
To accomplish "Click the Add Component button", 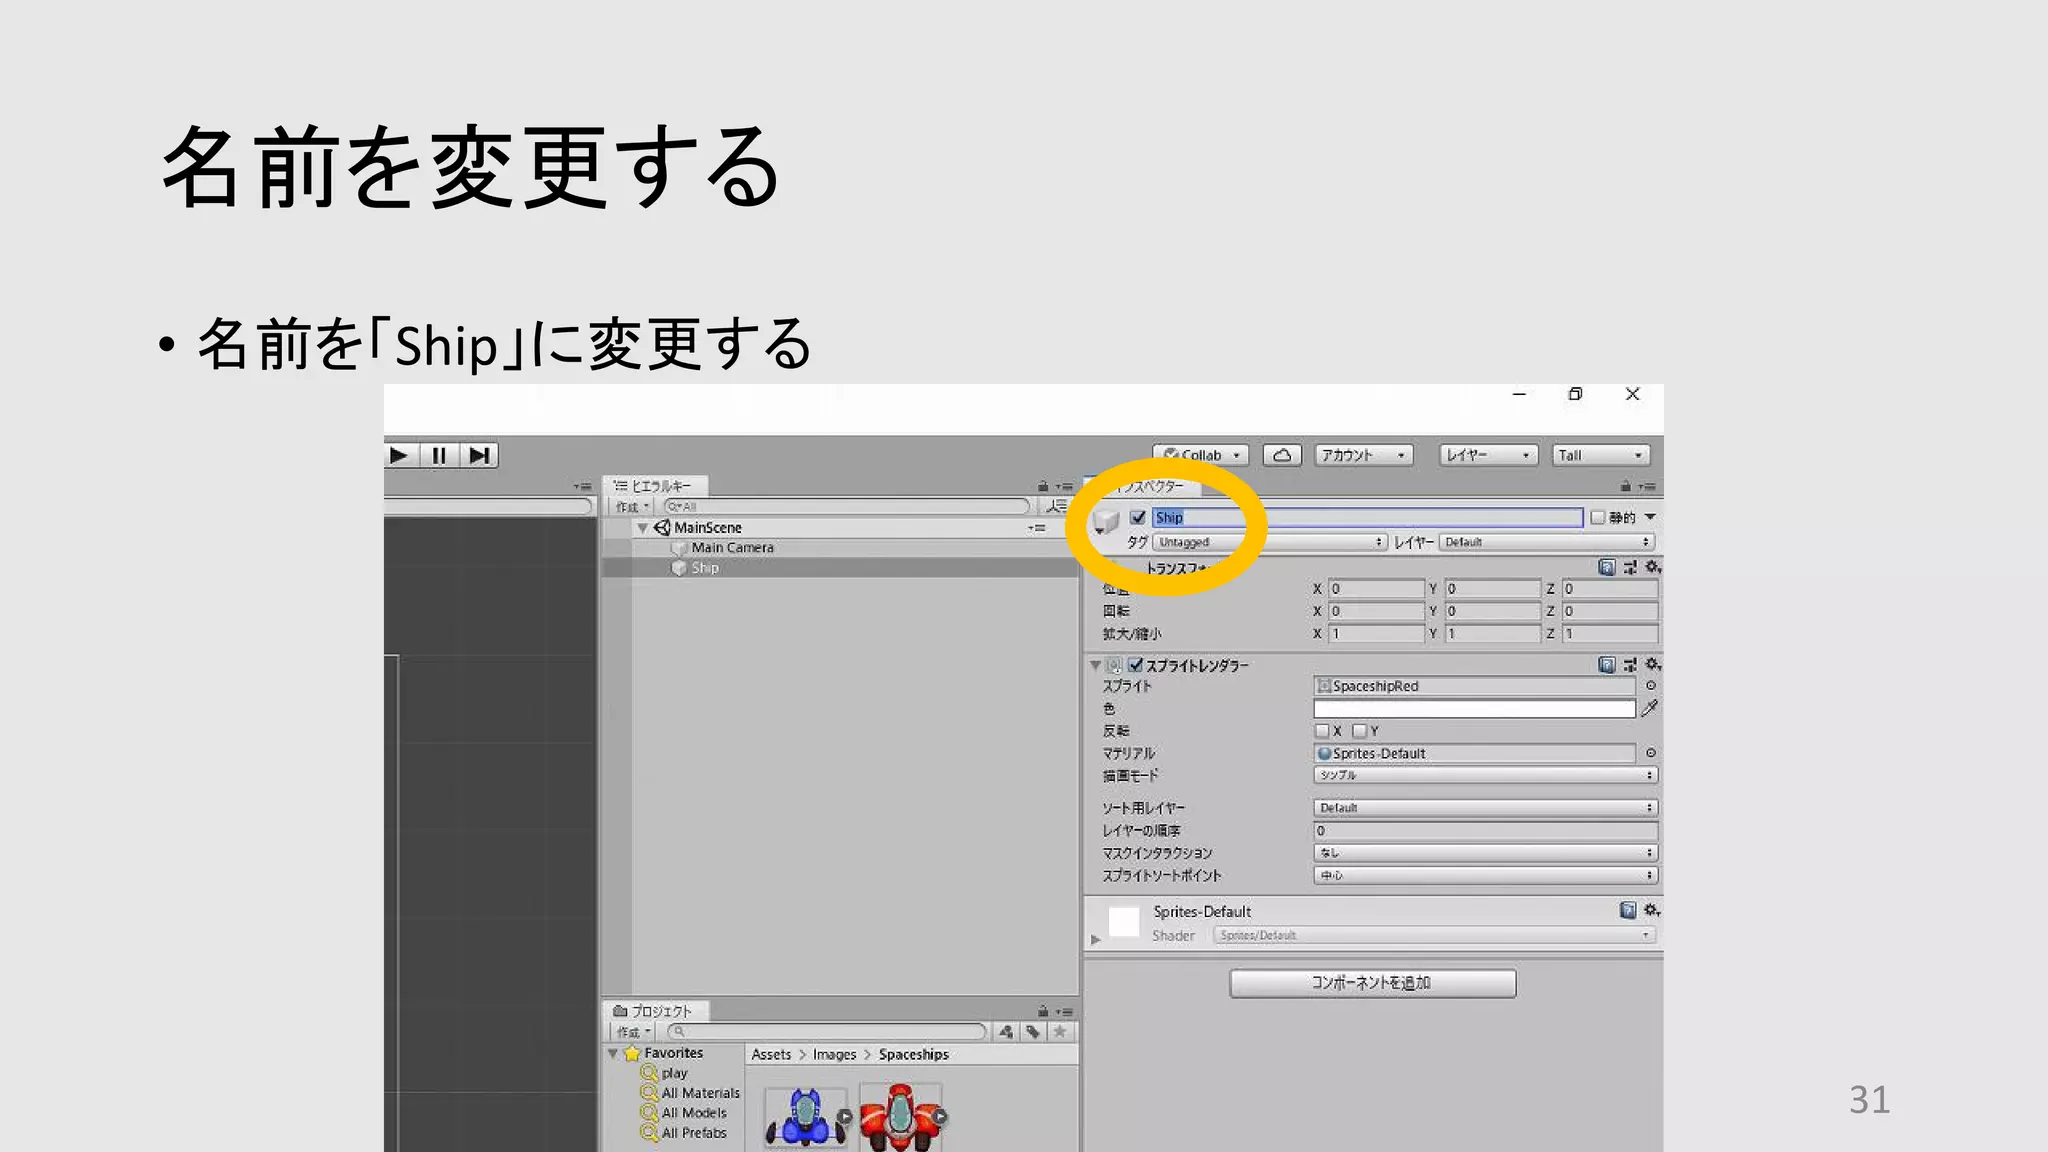I will pos(1372,983).
